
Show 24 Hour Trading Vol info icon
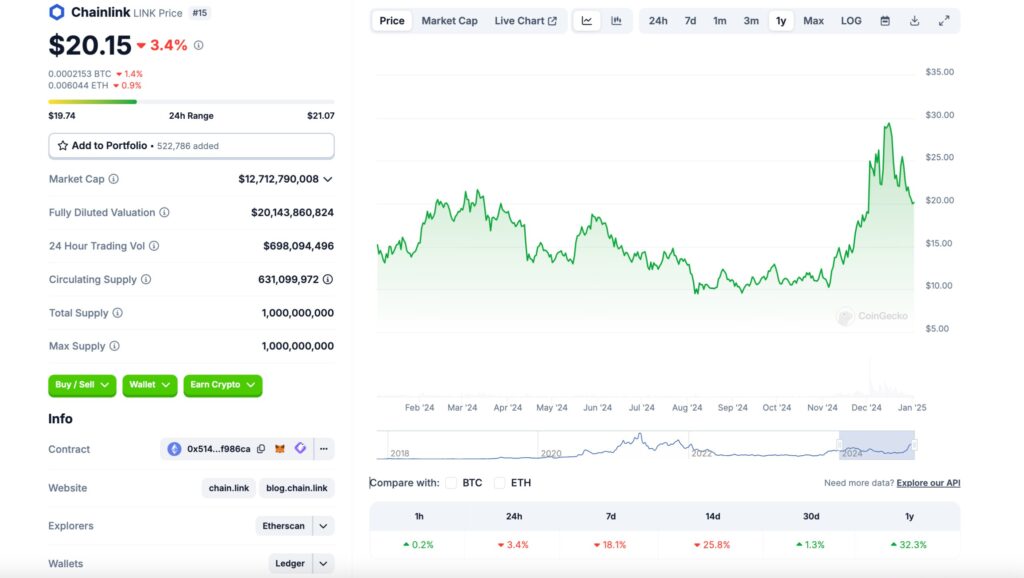pyautogui.click(x=154, y=246)
